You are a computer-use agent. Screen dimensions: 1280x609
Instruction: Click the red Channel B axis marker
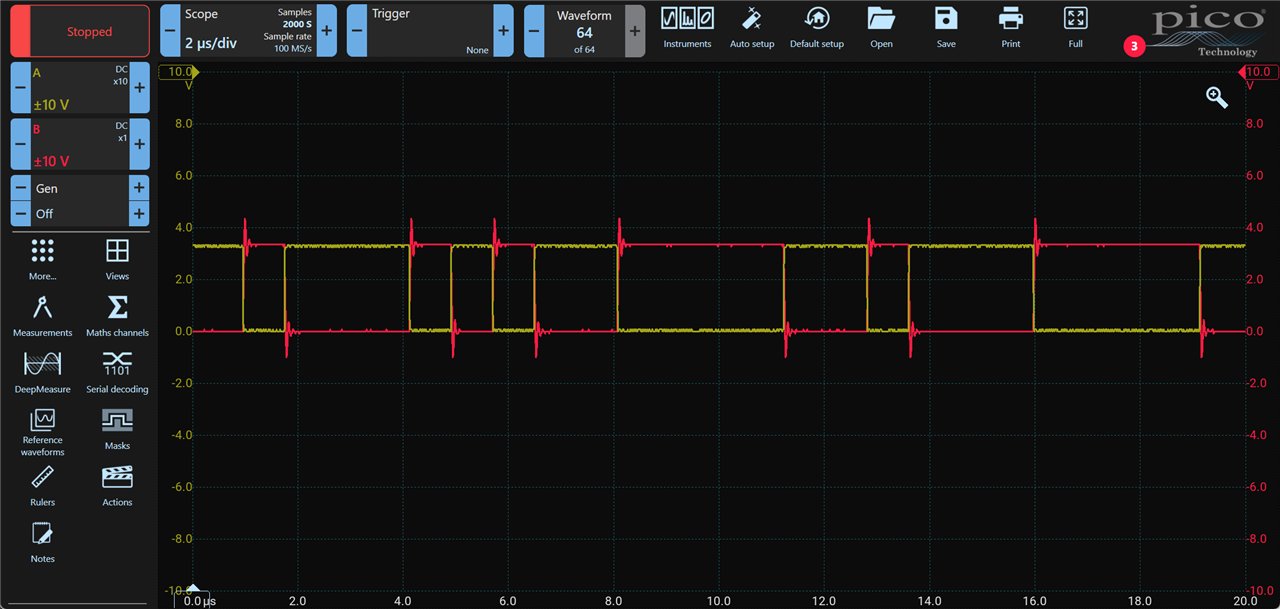[x=1258, y=72]
